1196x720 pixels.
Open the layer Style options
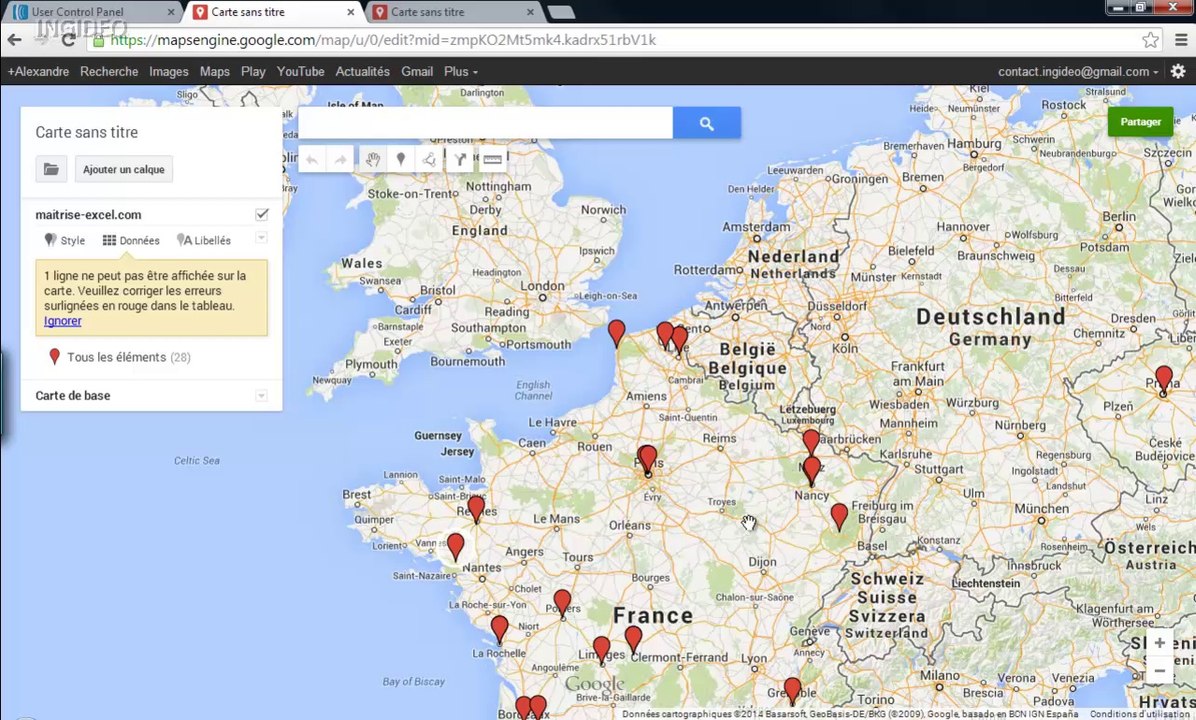point(65,240)
